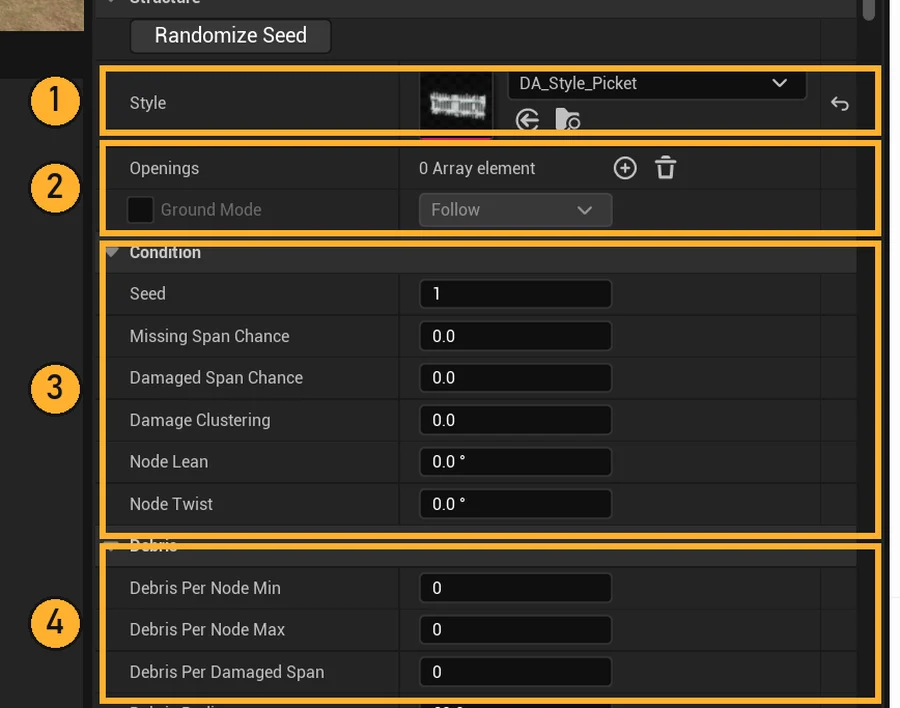Enable the Ground Mode override checkbox
The height and width of the screenshot is (708, 900).
(x=140, y=210)
